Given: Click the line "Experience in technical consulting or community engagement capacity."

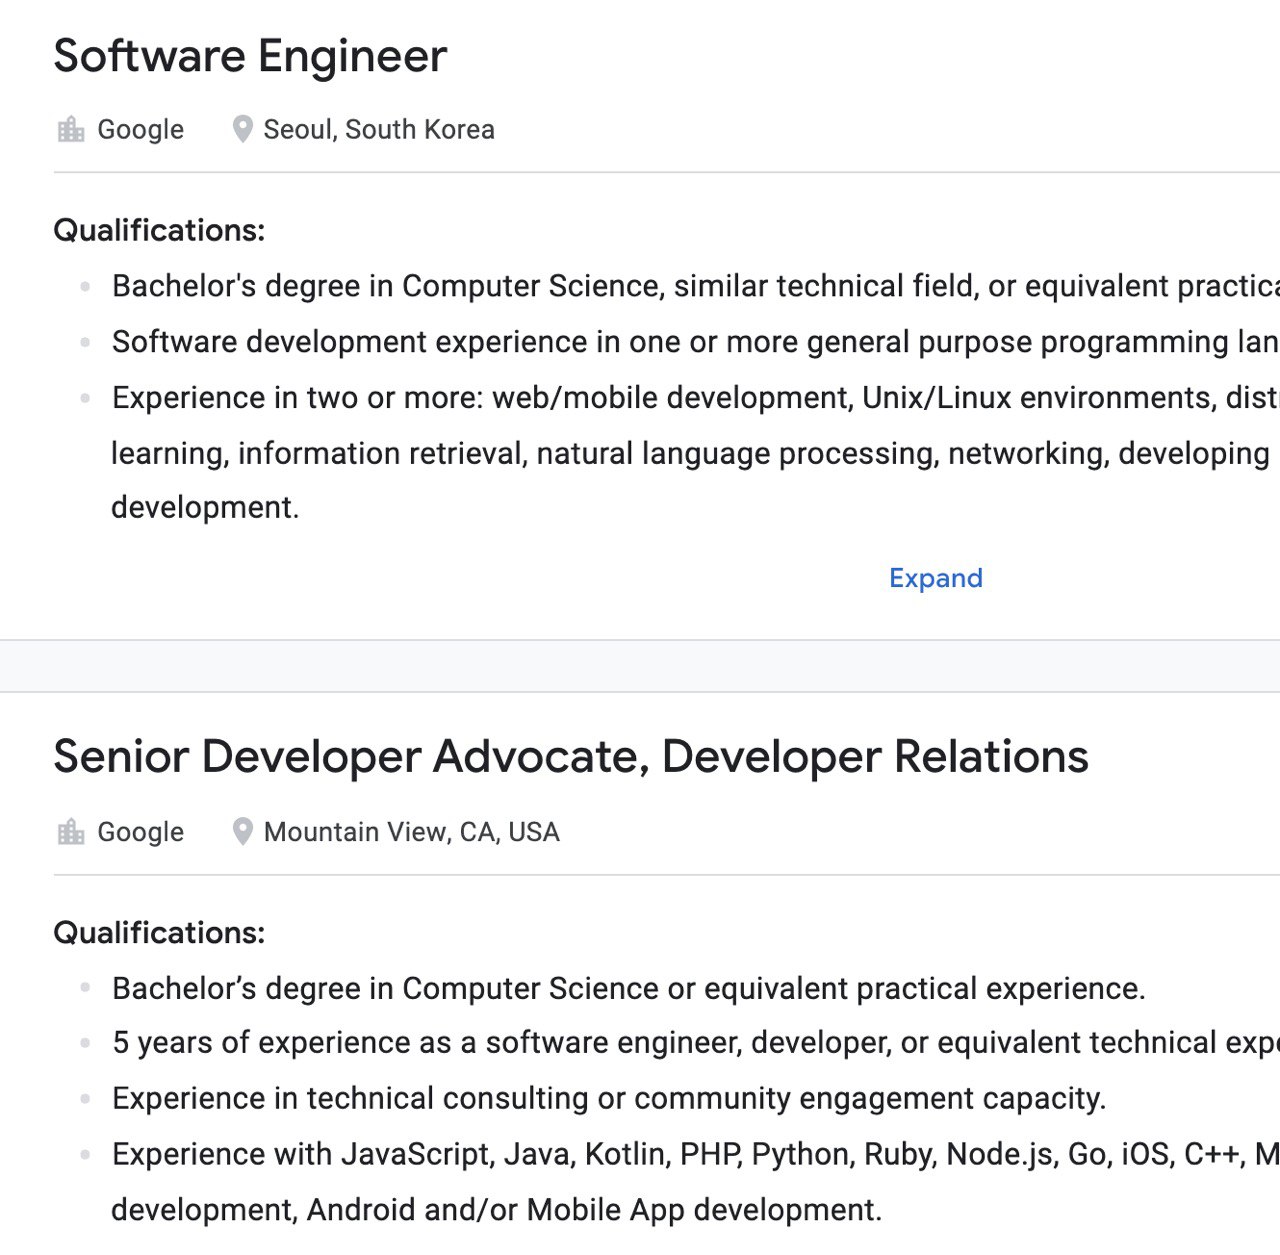Looking at the screenshot, I should tap(609, 1099).
